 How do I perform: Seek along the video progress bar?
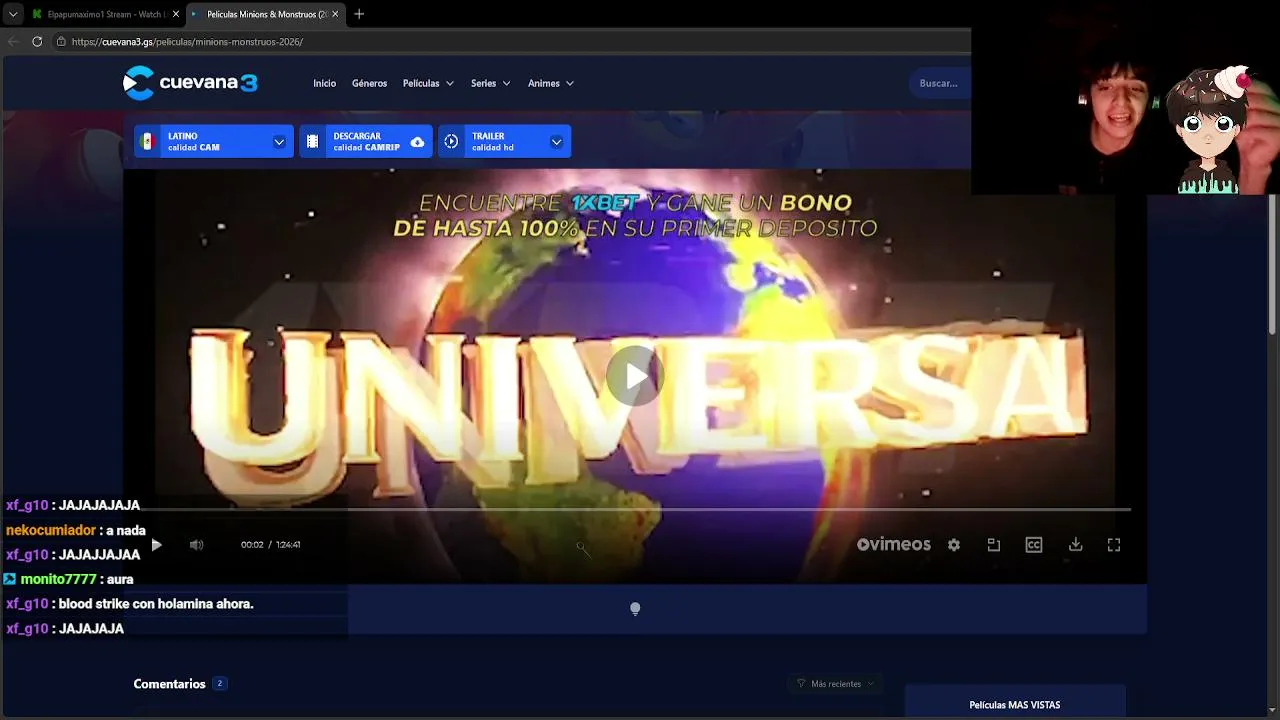(635, 510)
